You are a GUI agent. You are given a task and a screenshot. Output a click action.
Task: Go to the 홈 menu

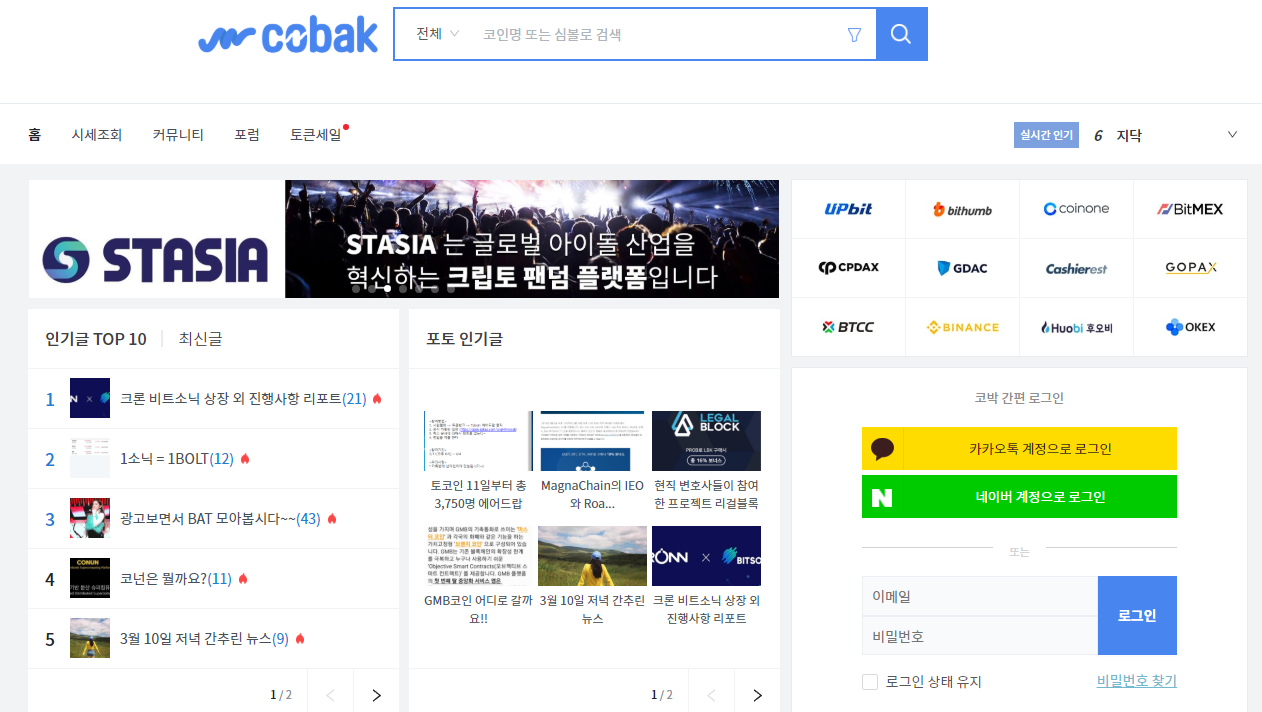35,135
